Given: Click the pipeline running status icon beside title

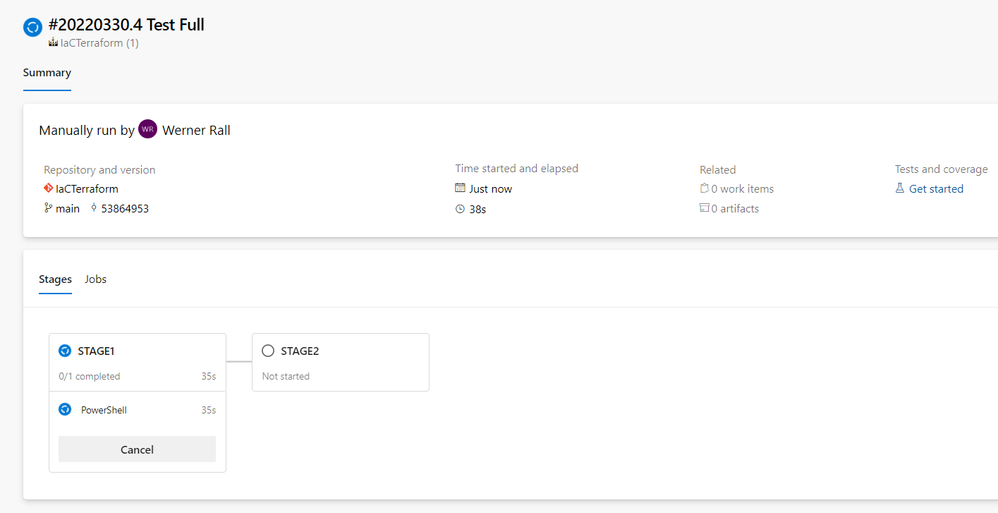Looking at the screenshot, I should pos(33,27).
